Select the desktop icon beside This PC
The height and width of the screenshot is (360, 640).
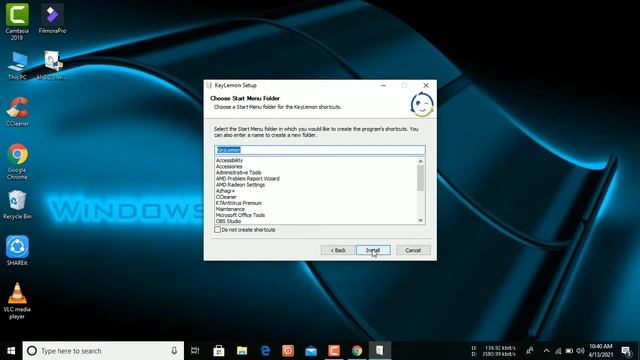point(52,65)
